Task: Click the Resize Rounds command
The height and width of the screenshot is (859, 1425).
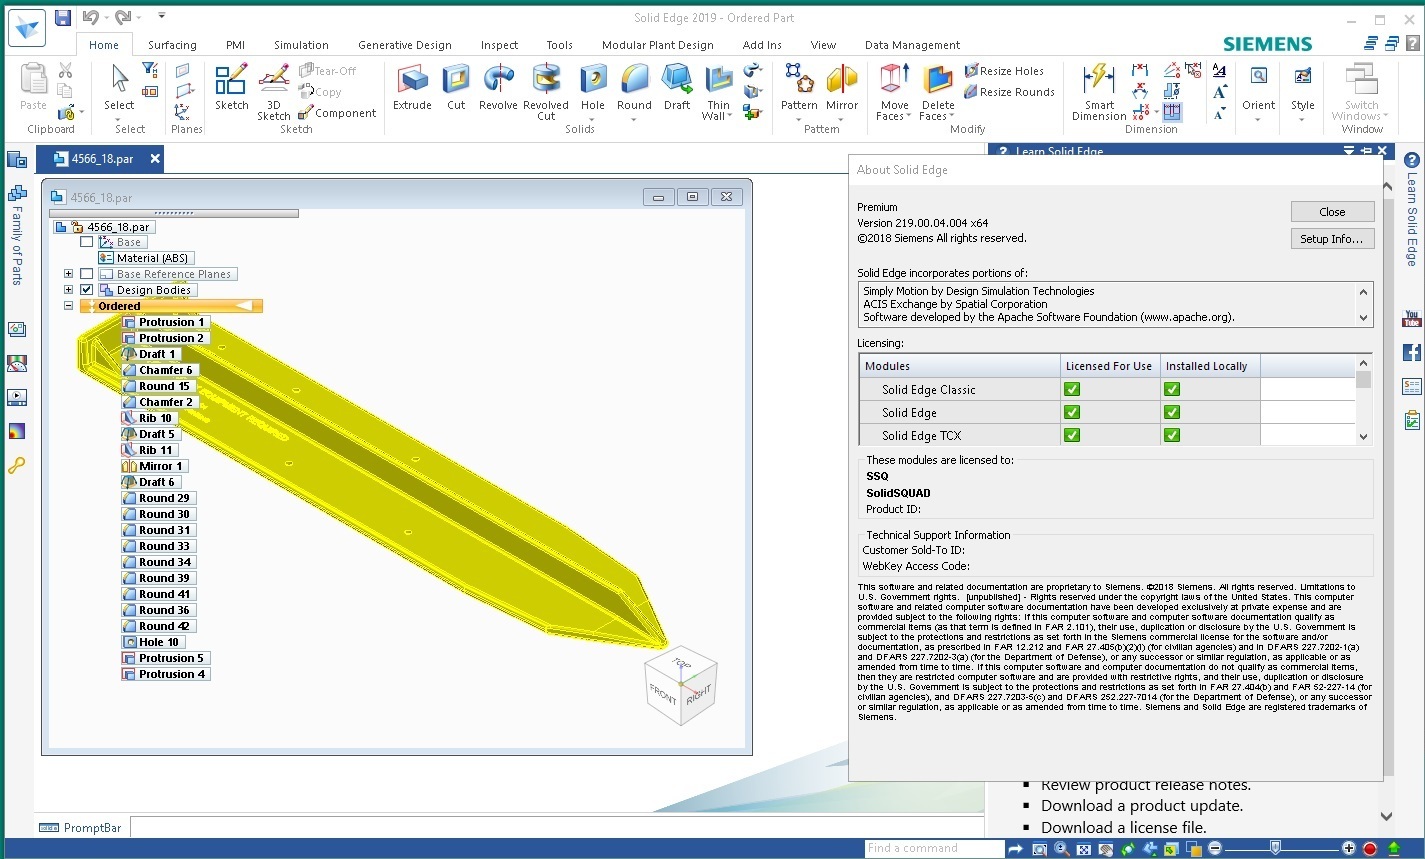Action: pos(1010,92)
